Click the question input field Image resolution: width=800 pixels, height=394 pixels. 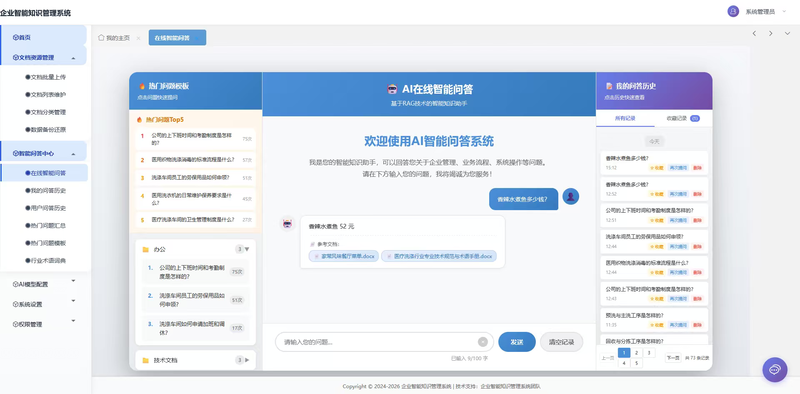pos(384,342)
